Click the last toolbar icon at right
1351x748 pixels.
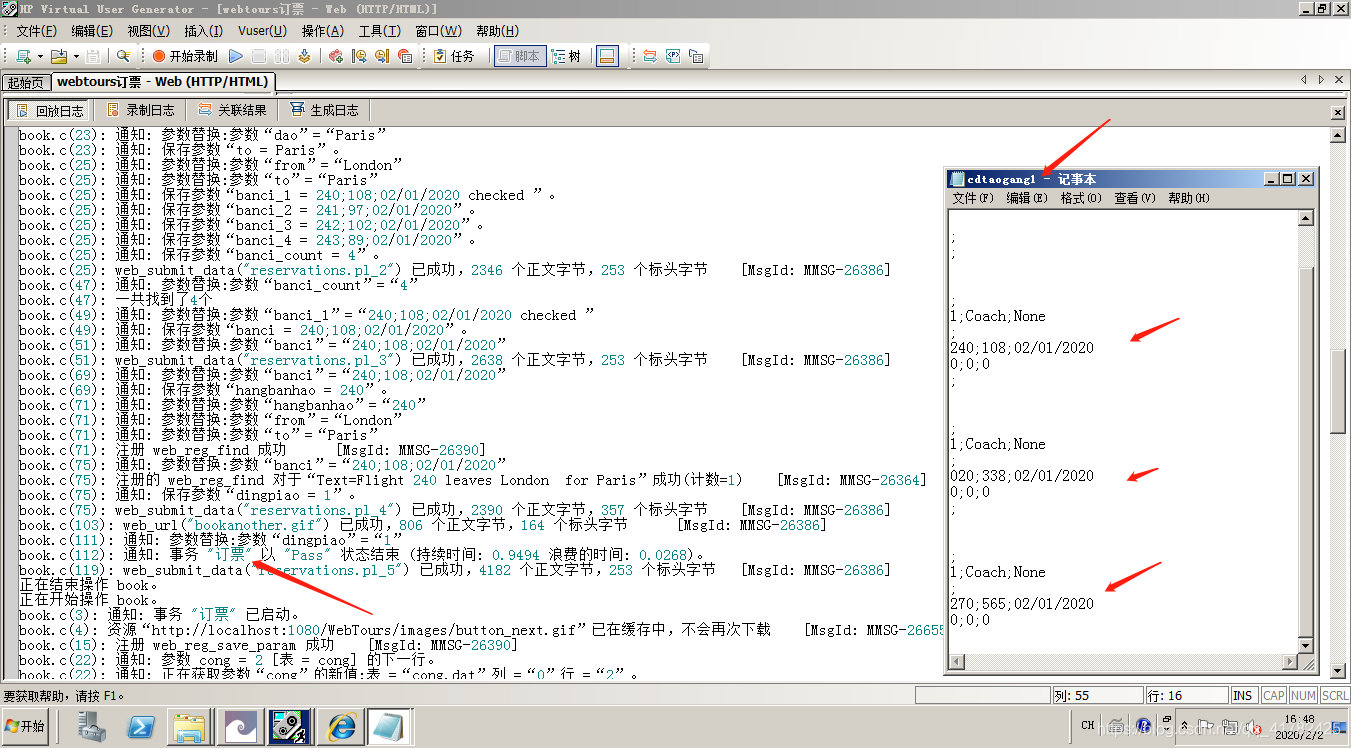[696, 57]
